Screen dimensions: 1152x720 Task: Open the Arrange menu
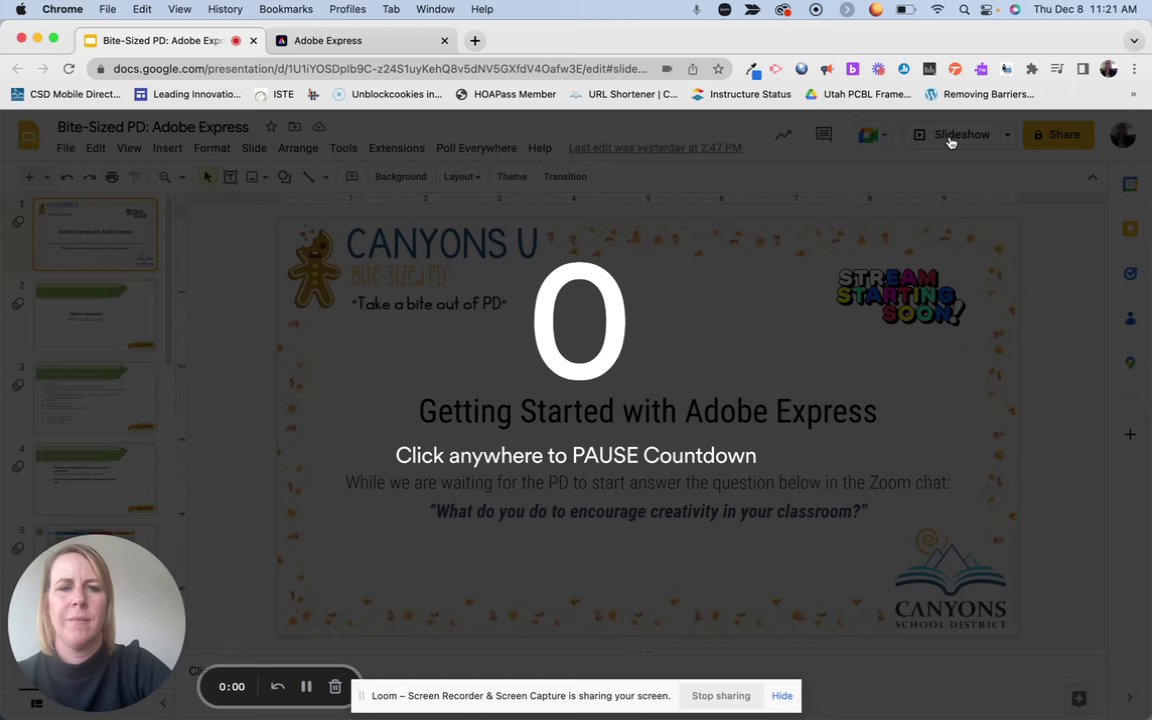298,148
